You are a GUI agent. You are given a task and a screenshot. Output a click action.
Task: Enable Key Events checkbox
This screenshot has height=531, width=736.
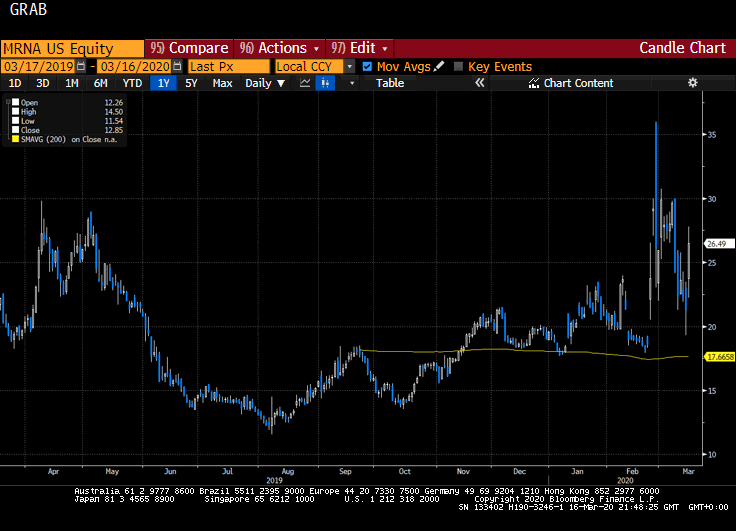click(459, 67)
